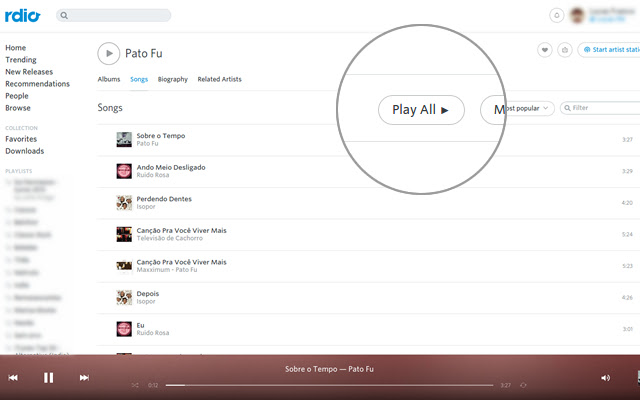
Task: Play the artist Pato Fu with the round play button
Action: [109, 53]
